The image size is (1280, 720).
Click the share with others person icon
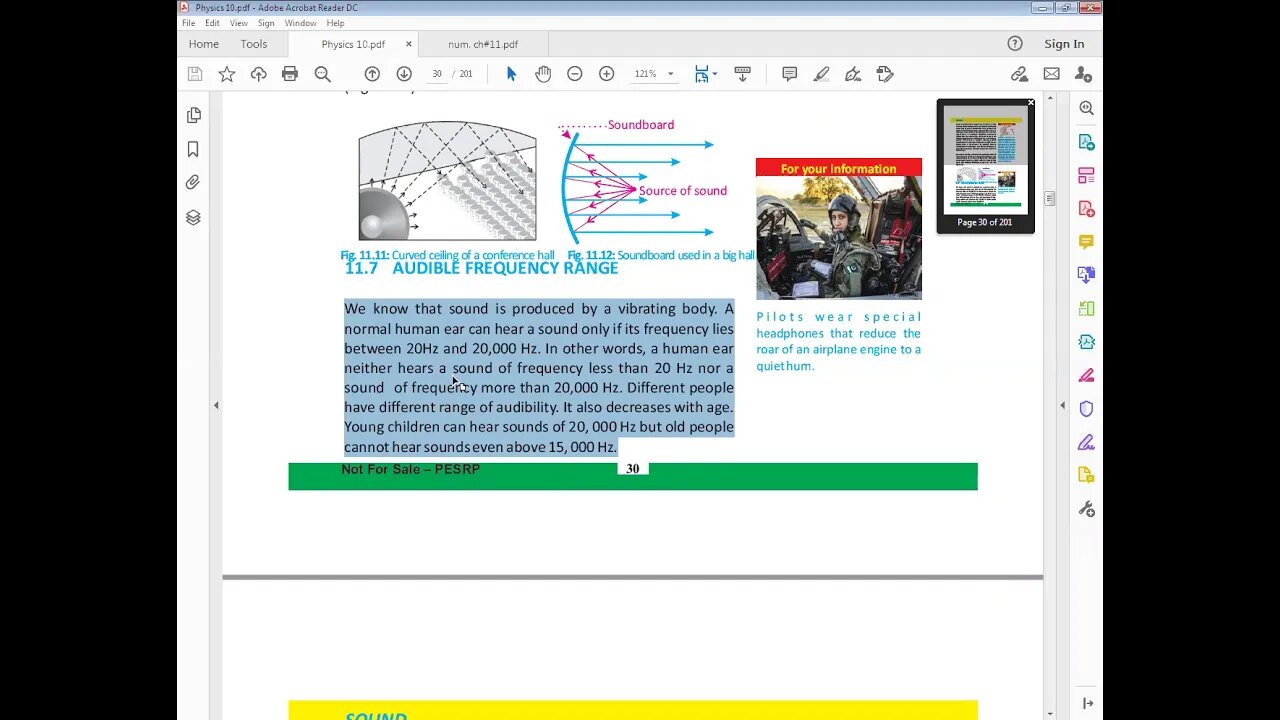coord(1083,74)
